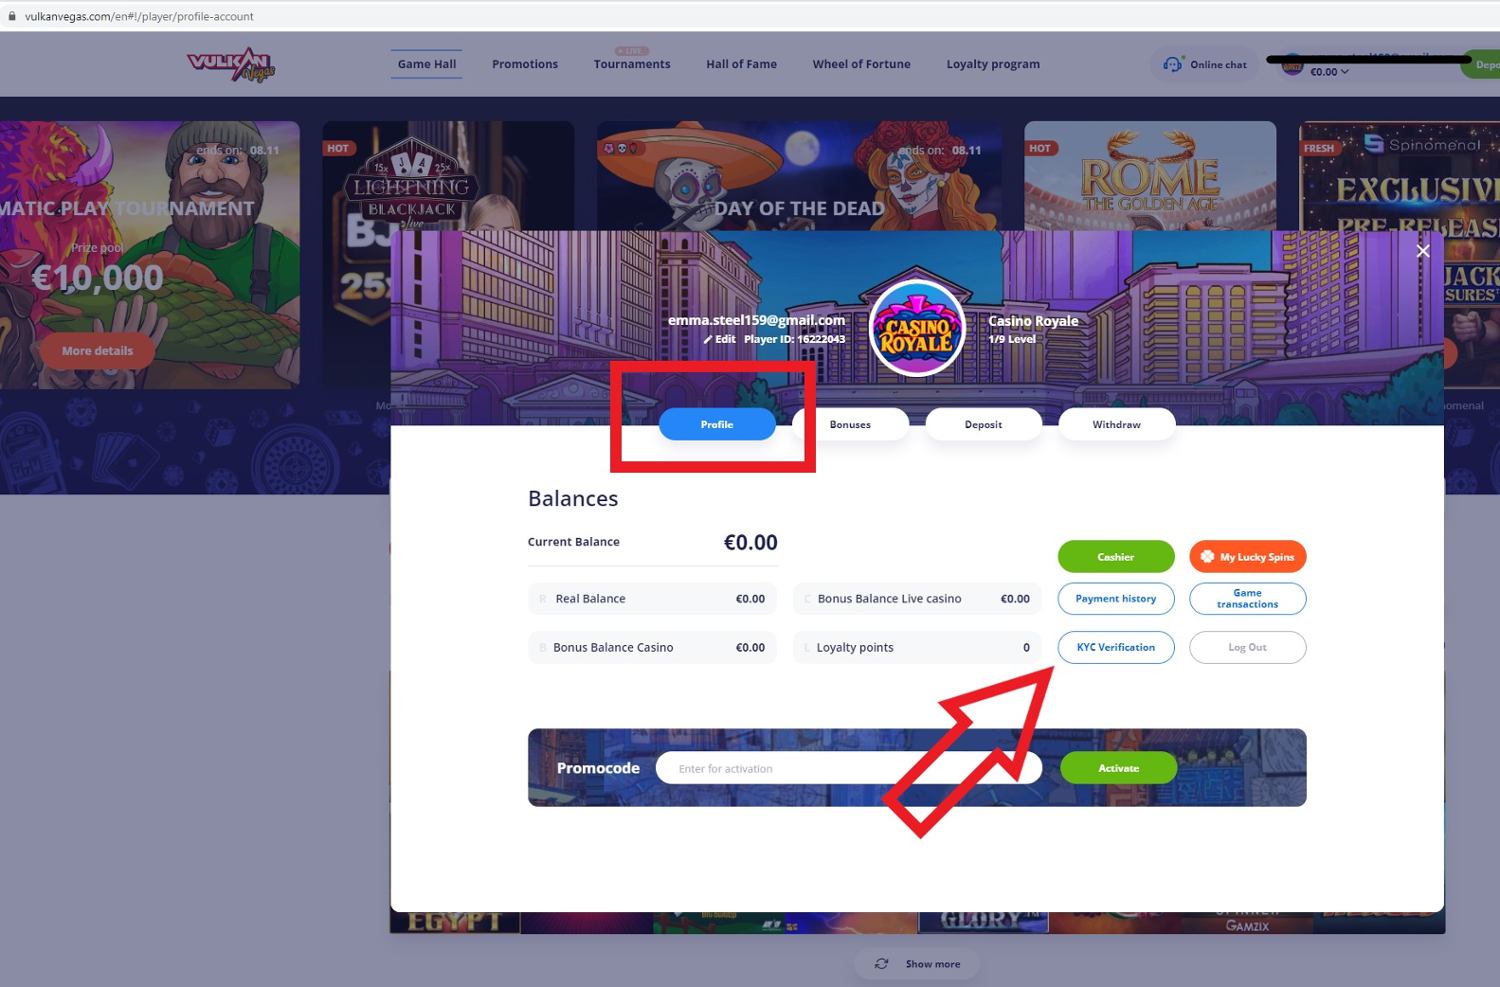The width and height of the screenshot is (1500, 987).
Task: Open My Lucky Spins clover button
Action: point(1247,557)
